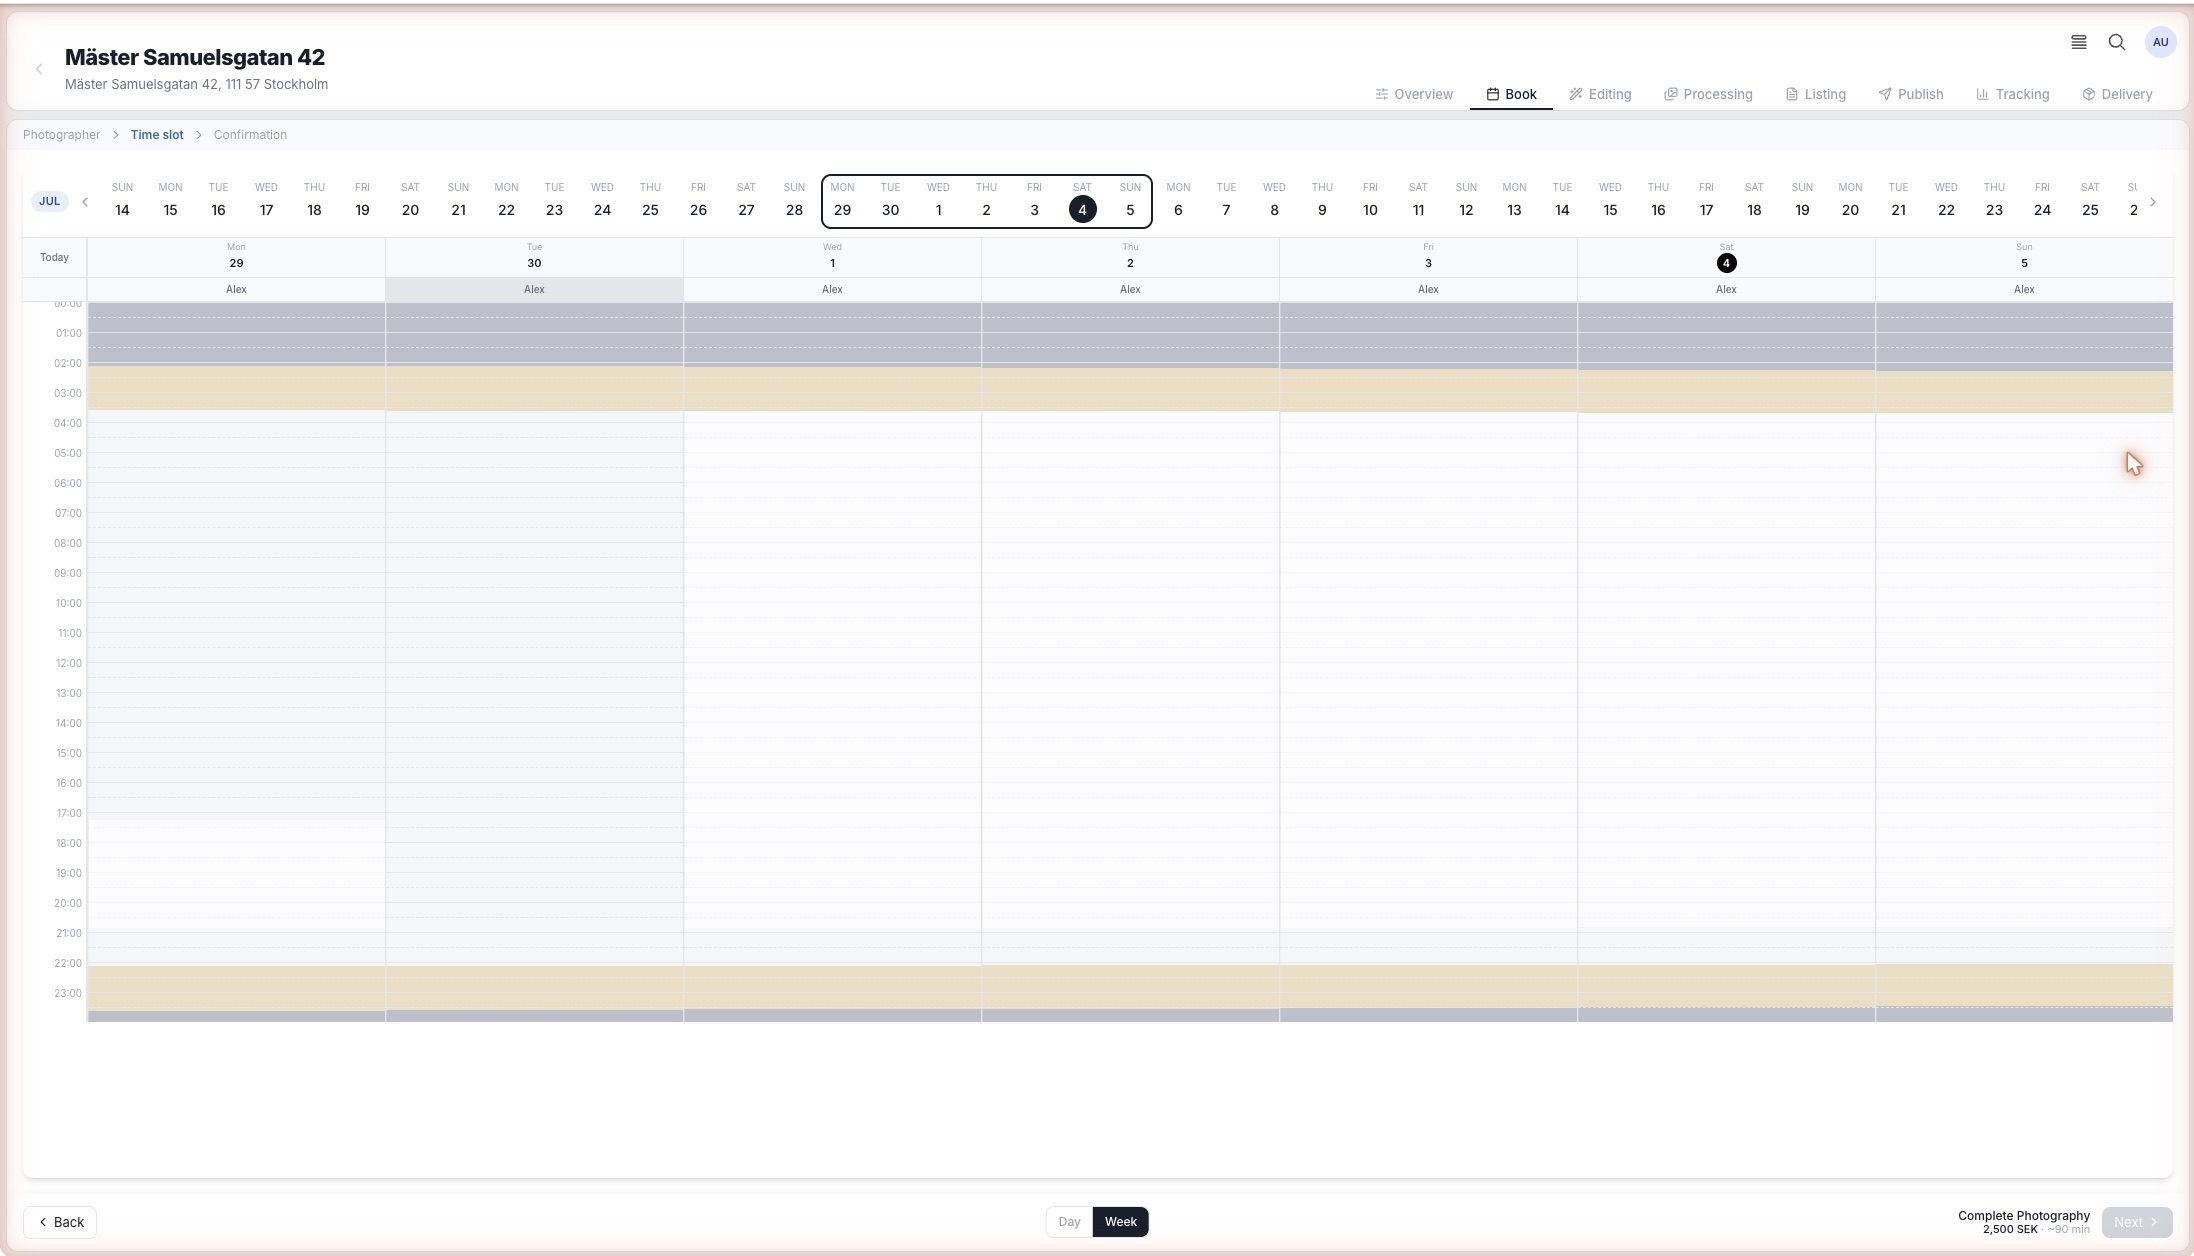This screenshot has height=1256, width=2194.
Task: Open the list view menu icon
Action: tap(2079, 42)
